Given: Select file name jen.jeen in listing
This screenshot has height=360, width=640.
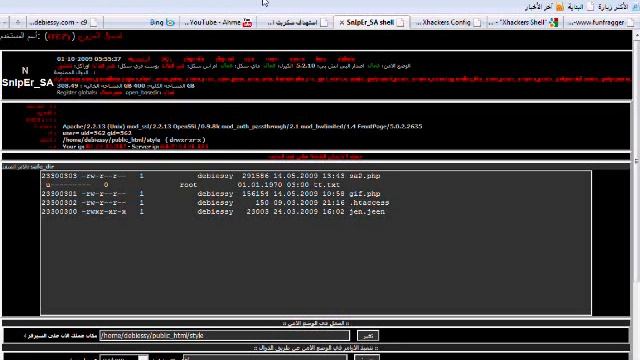Looking at the screenshot, I should coord(367,212).
